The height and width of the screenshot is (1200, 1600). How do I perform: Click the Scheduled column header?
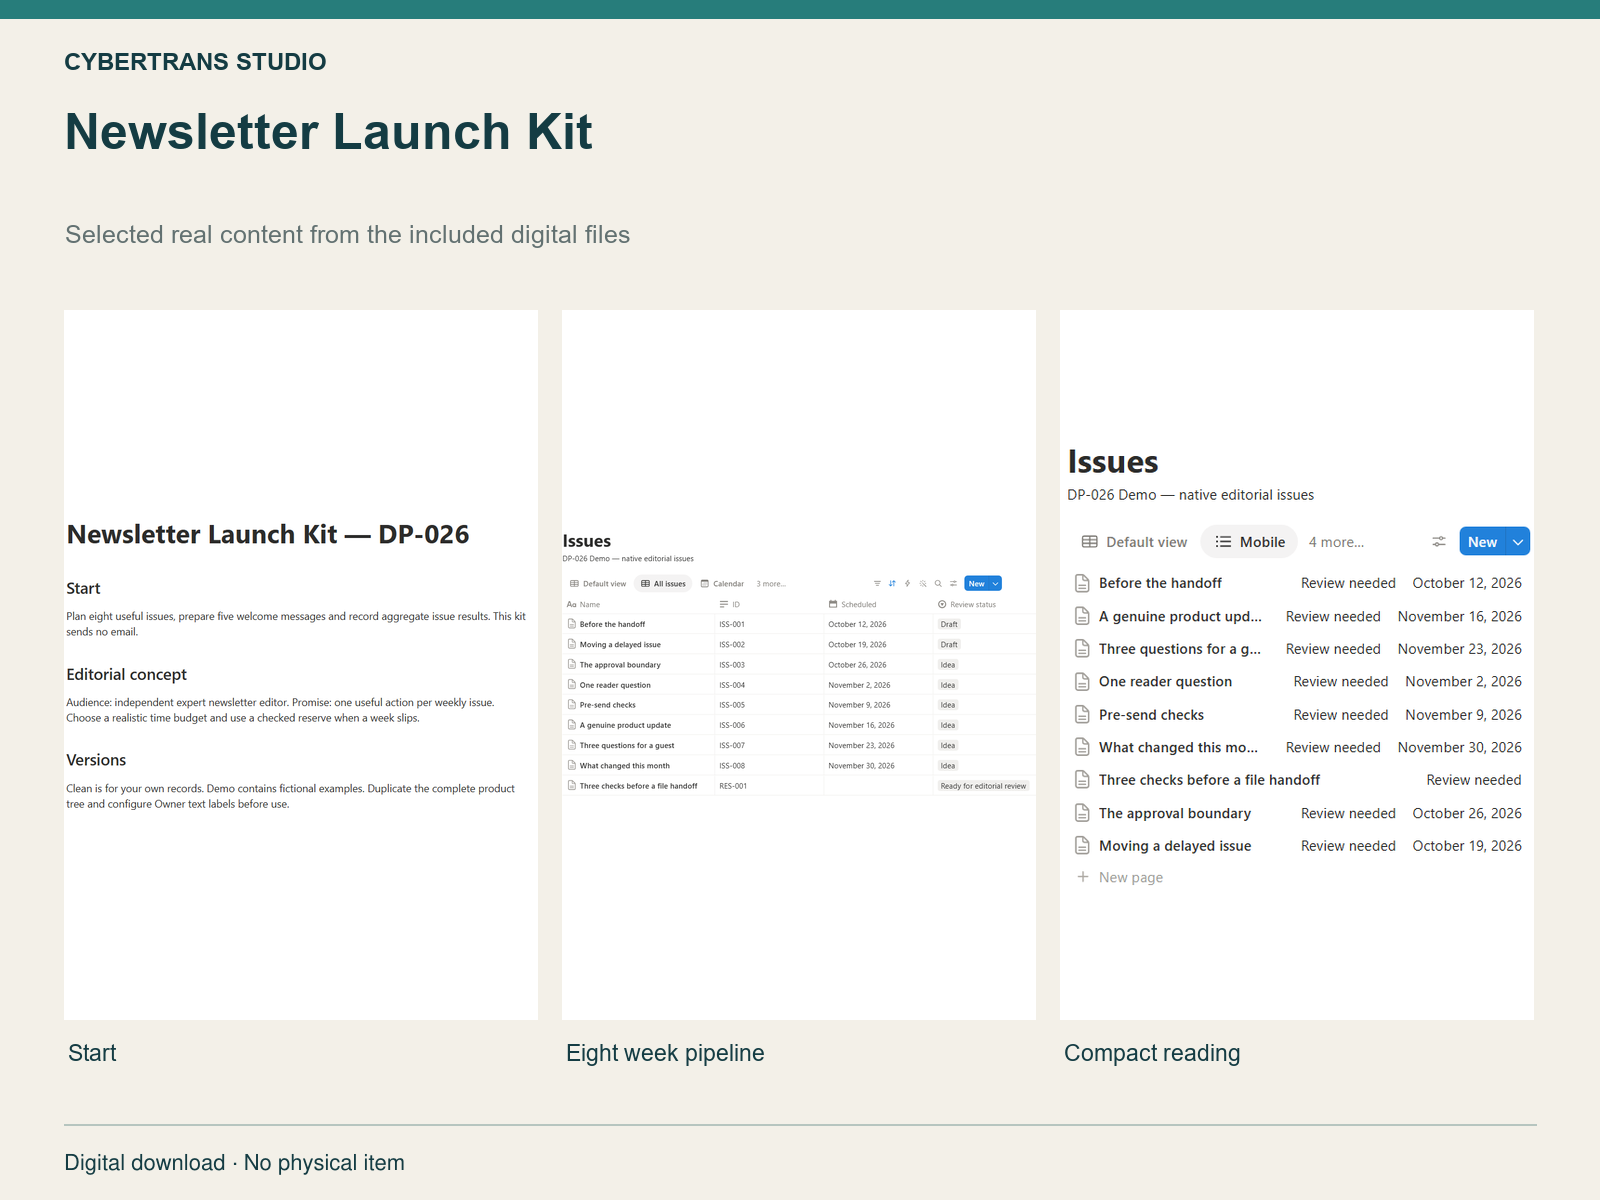pos(852,604)
